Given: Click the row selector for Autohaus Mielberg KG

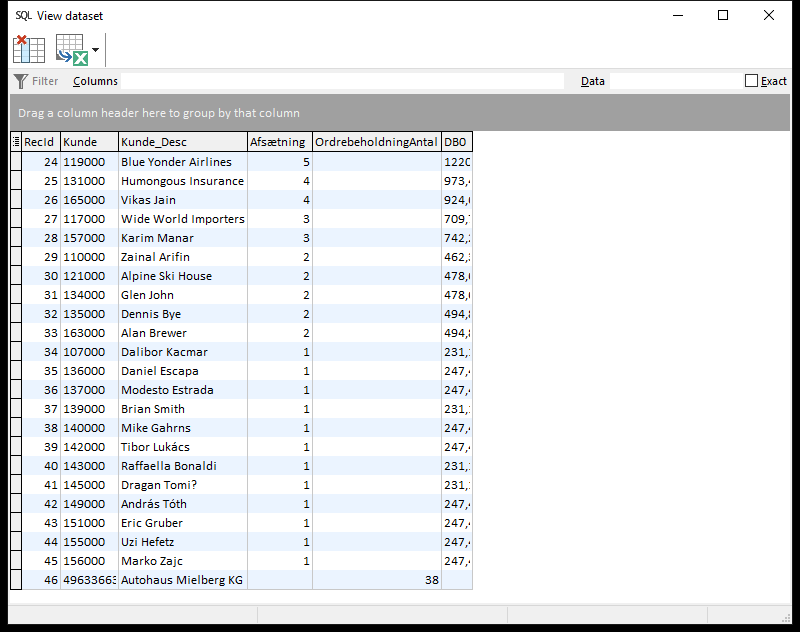Looking at the screenshot, I should point(16,580).
